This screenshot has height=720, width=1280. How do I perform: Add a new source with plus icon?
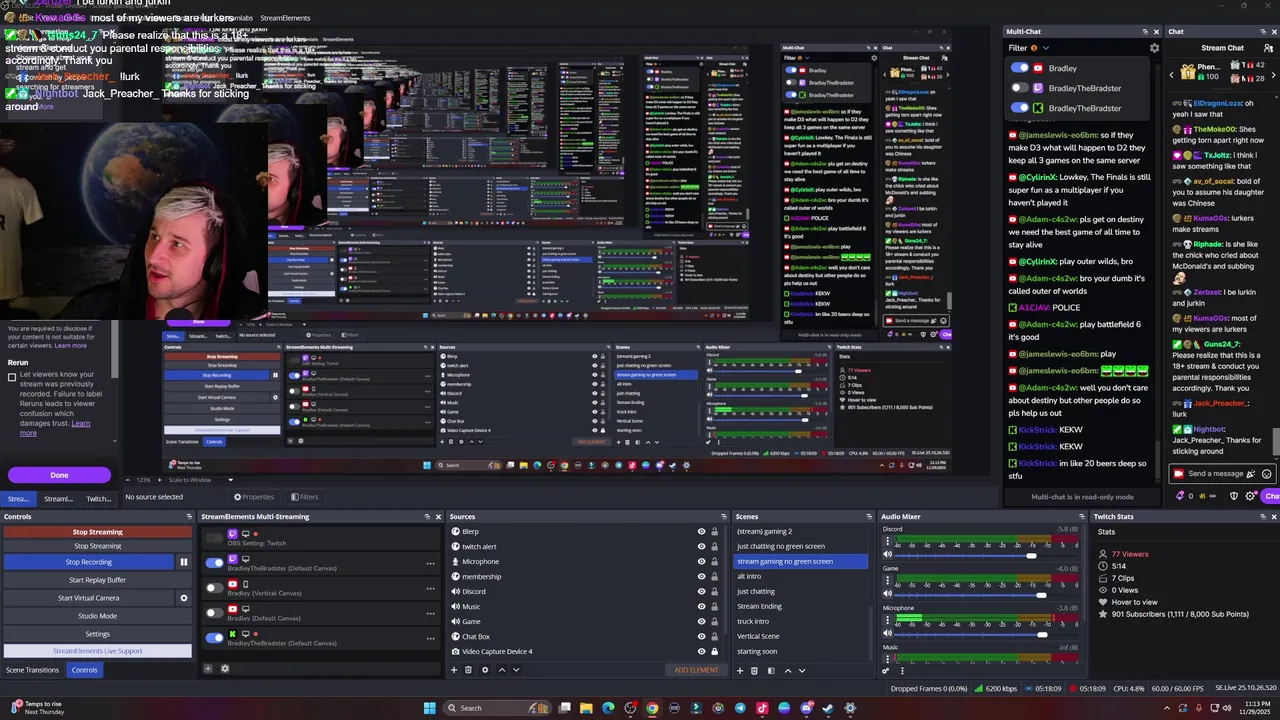pos(454,670)
